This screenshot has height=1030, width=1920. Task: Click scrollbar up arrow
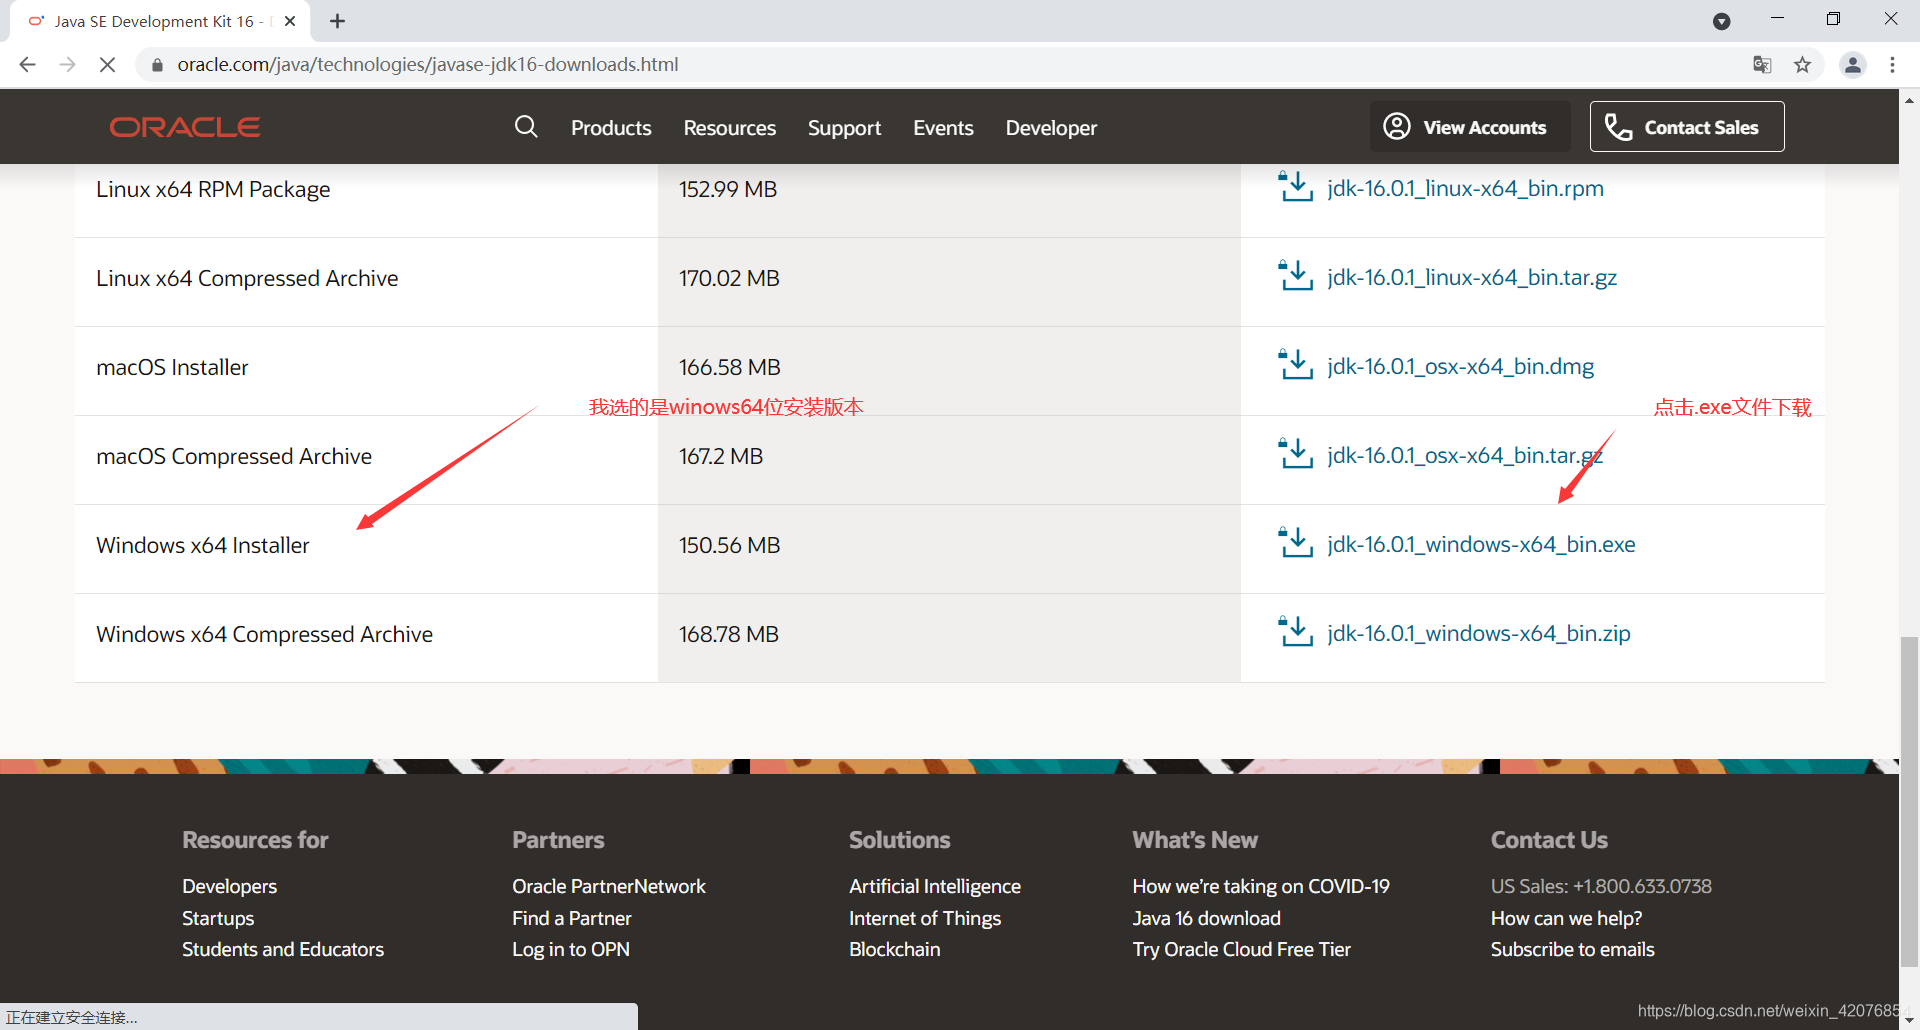coord(1909,100)
